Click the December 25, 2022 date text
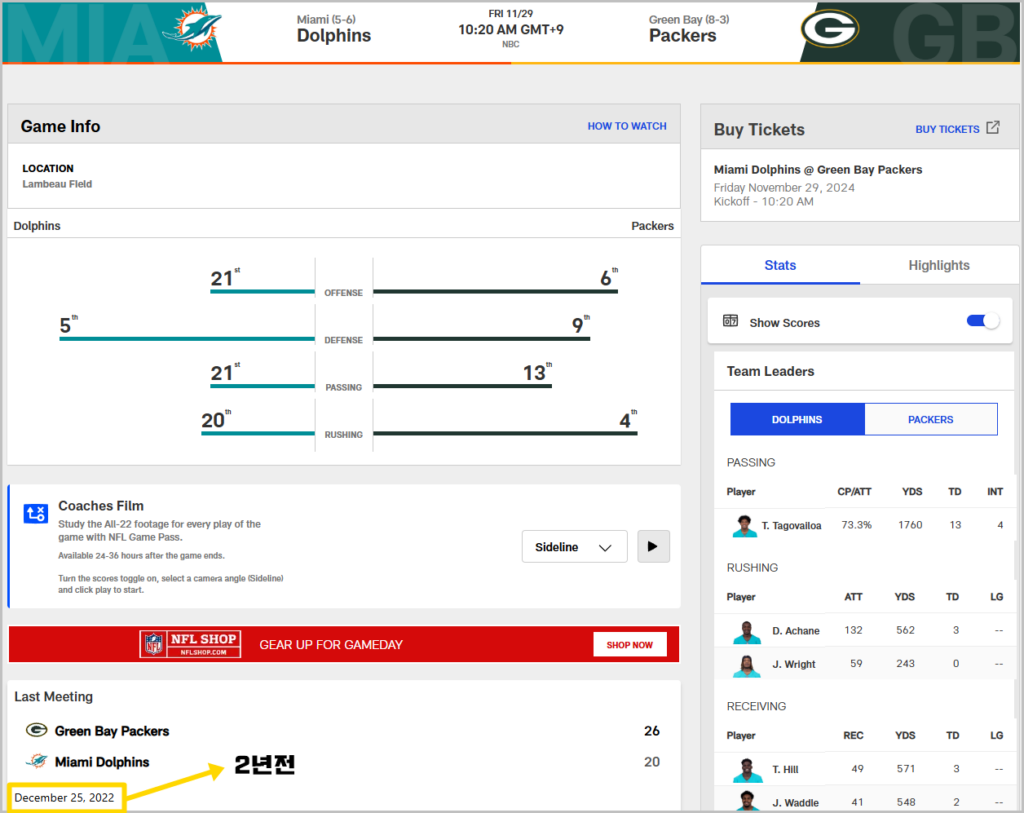Screen dimensions: 1024x813 [x=64, y=797]
